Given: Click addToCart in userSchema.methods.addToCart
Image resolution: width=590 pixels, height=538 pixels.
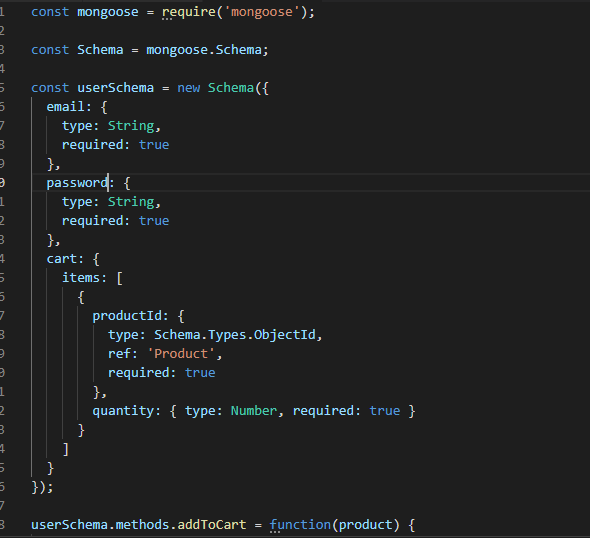Looking at the screenshot, I should (x=211, y=524).
